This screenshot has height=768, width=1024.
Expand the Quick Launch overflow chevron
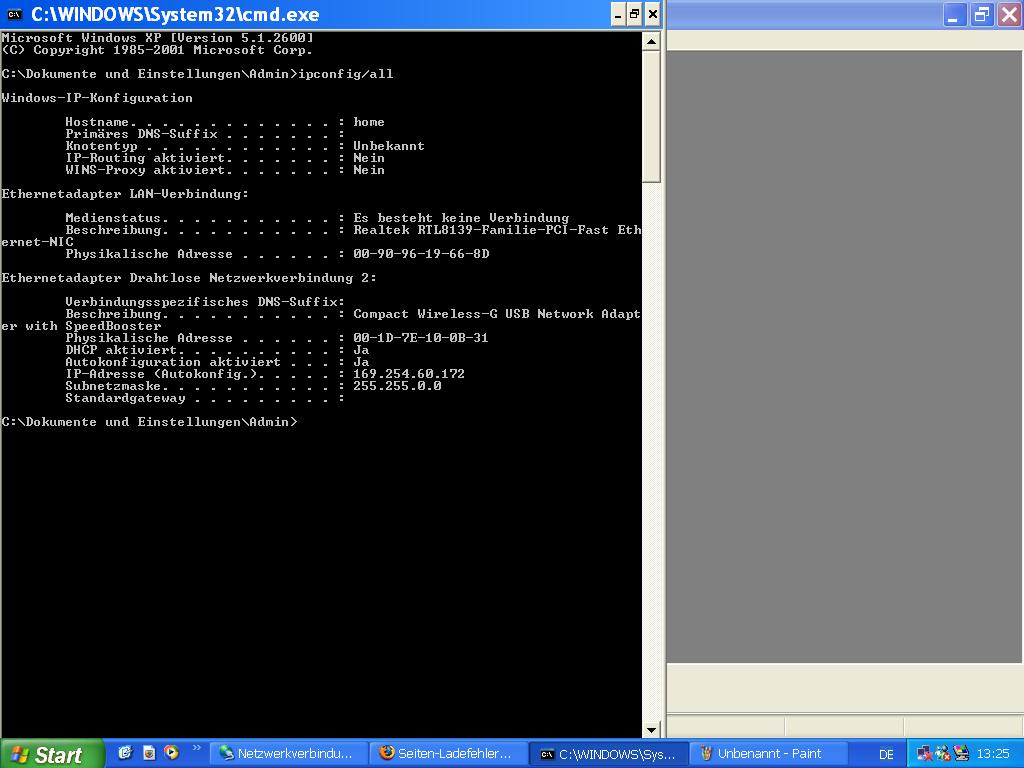[x=197, y=748]
